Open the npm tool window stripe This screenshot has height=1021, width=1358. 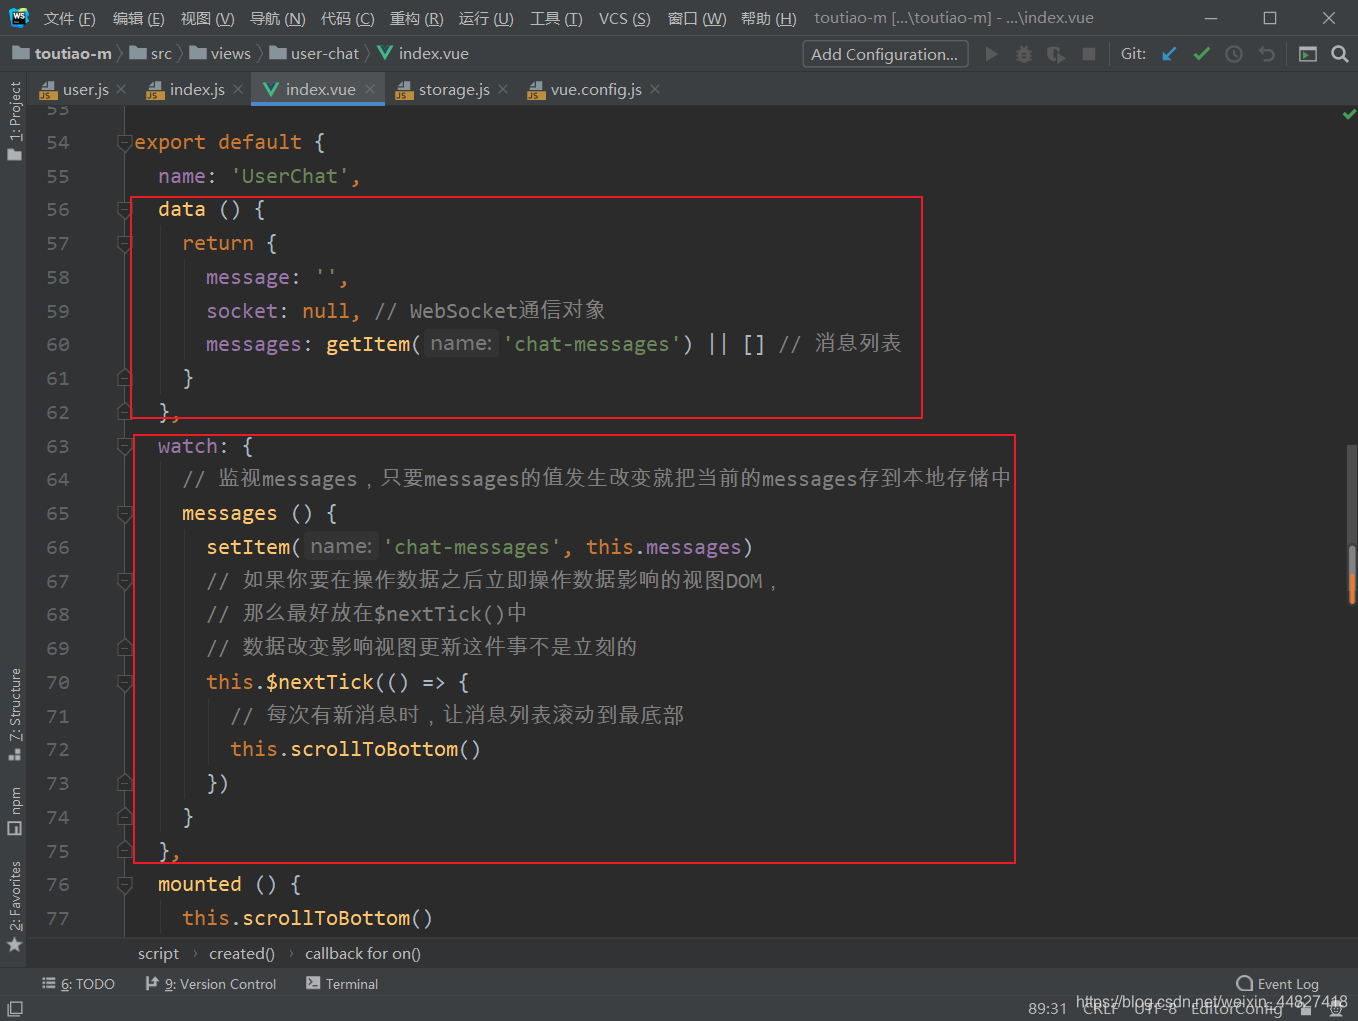[14, 811]
